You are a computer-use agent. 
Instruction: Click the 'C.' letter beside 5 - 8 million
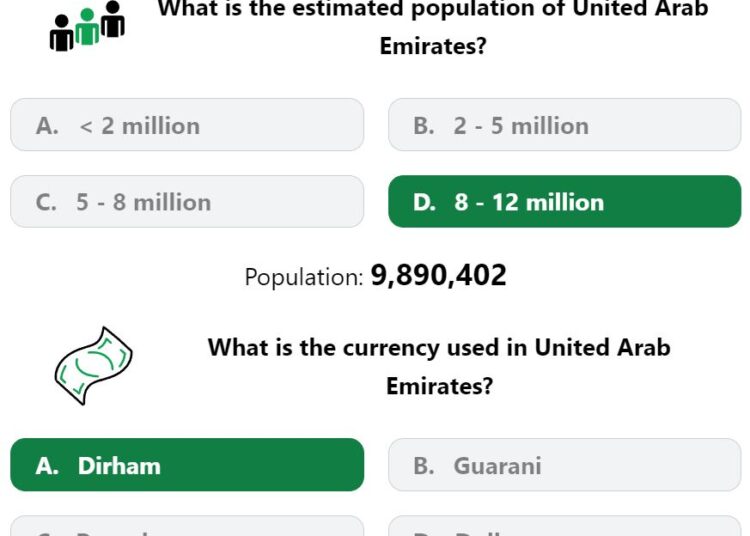tap(46, 202)
